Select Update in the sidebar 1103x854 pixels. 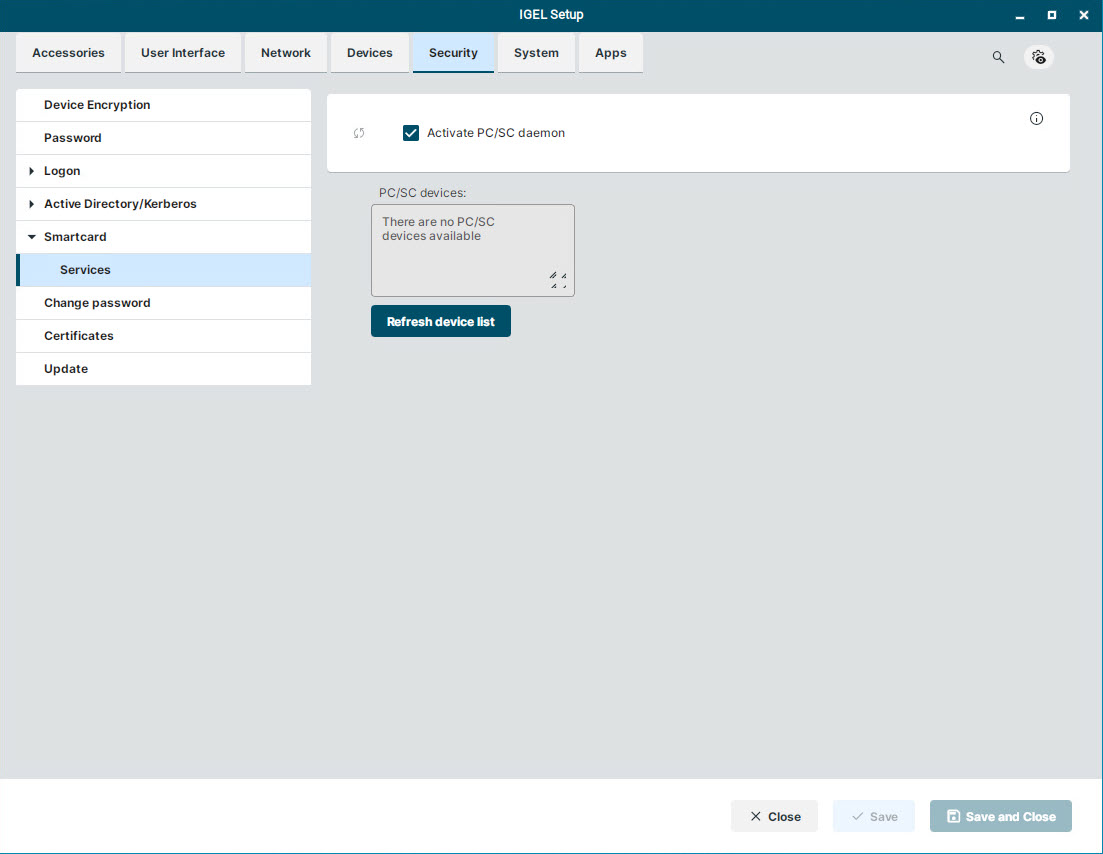point(163,369)
